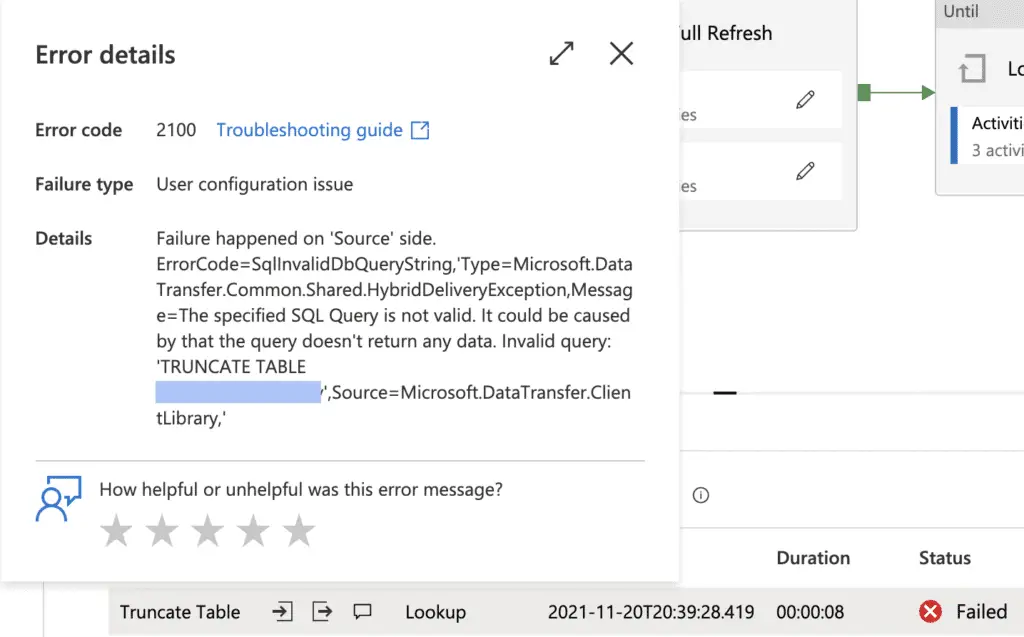
Task: Click the 2021-11-20T20:39:28.419 run start value
Action: tap(651, 612)
